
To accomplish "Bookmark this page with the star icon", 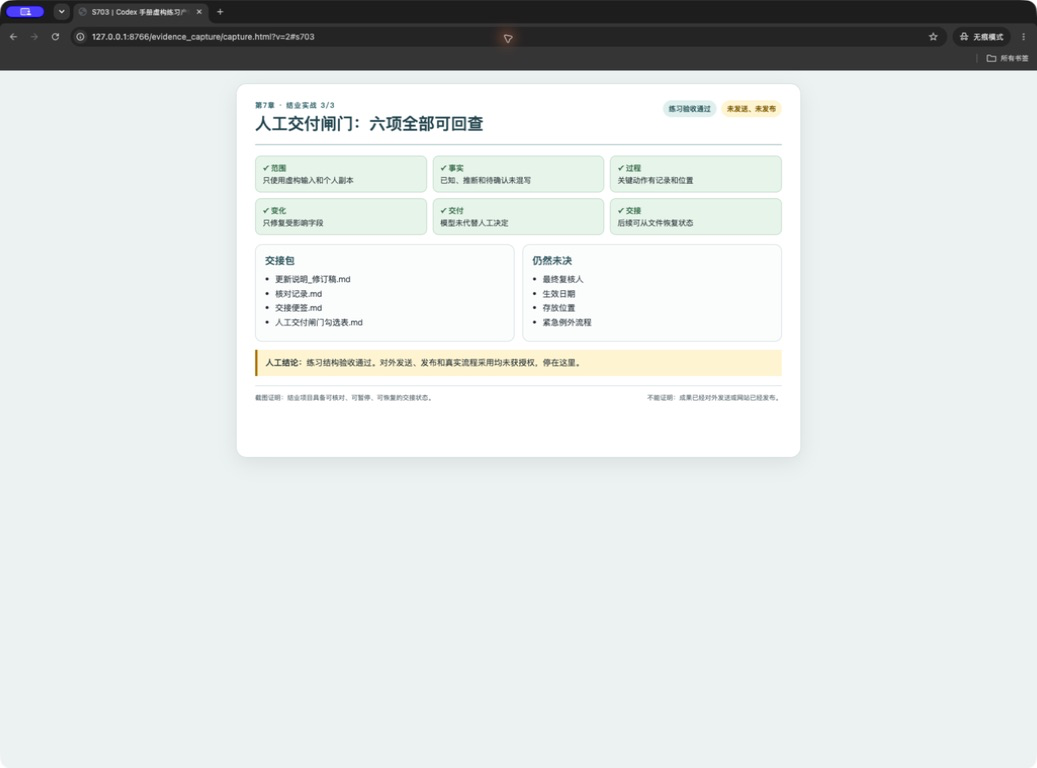I will pyautogui.click(x=933, y=37).
